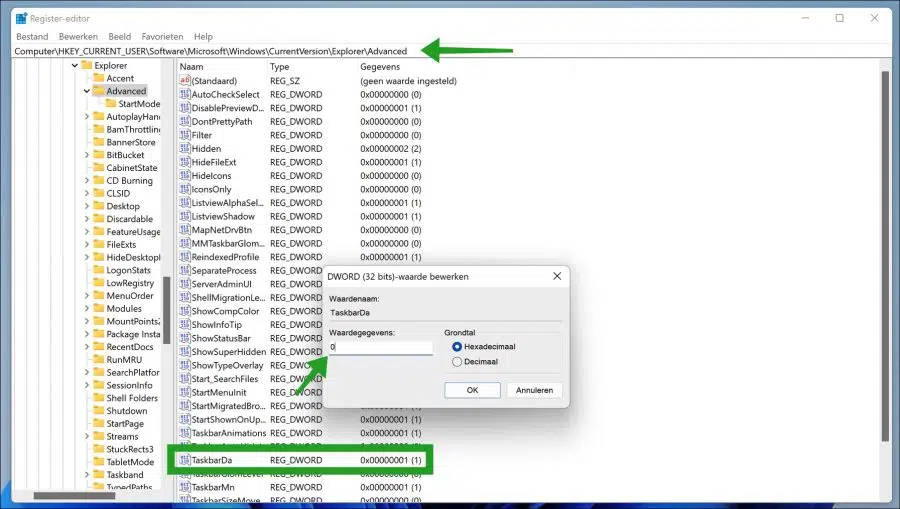Click the Accent folder icon
The width and height of the screenshot is (900, 509).
tap(99, 78)
